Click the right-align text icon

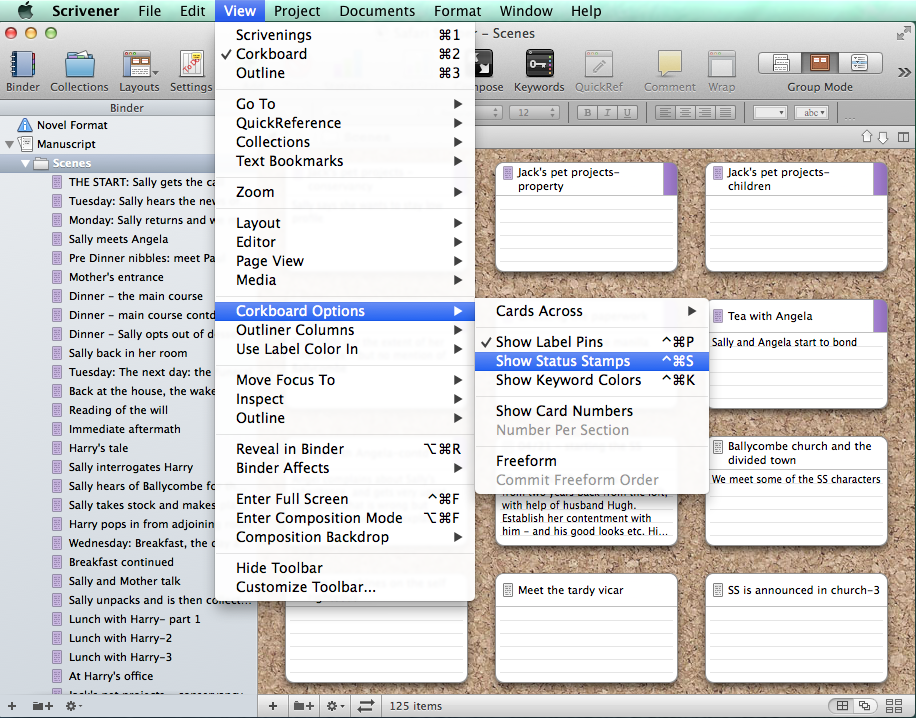[x=705, y=113]
